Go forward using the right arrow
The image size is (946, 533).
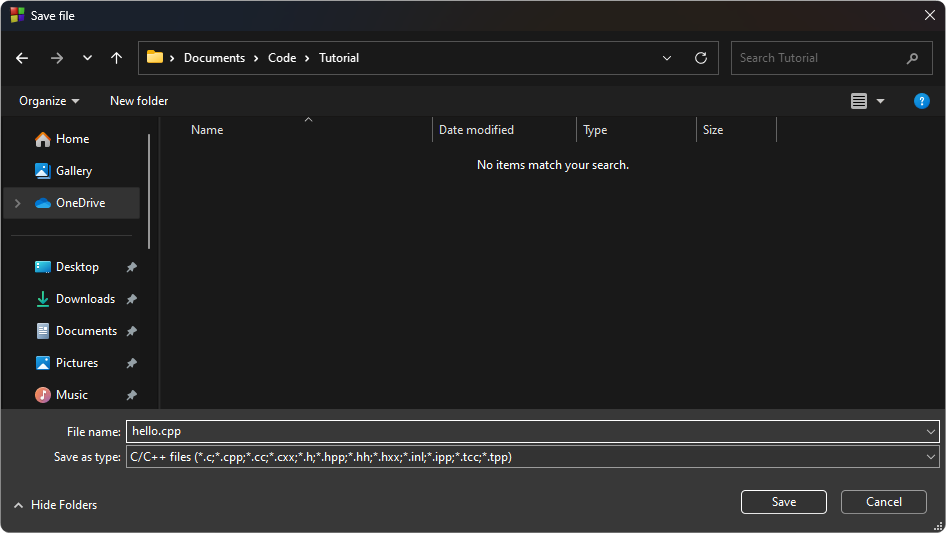point(57,58)
